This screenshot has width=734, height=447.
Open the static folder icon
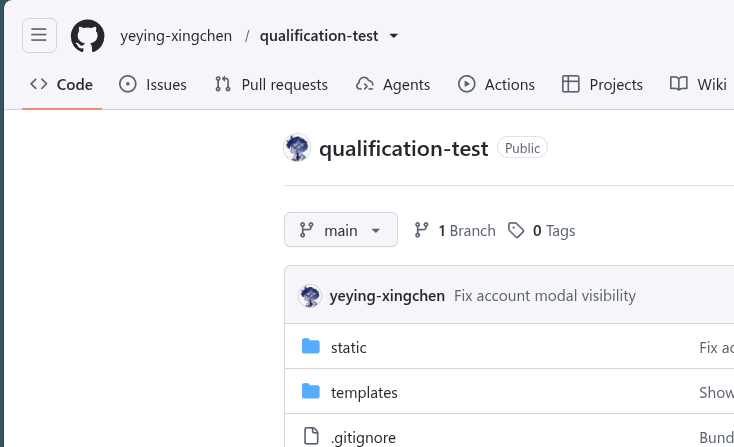[x=311, y=347]
